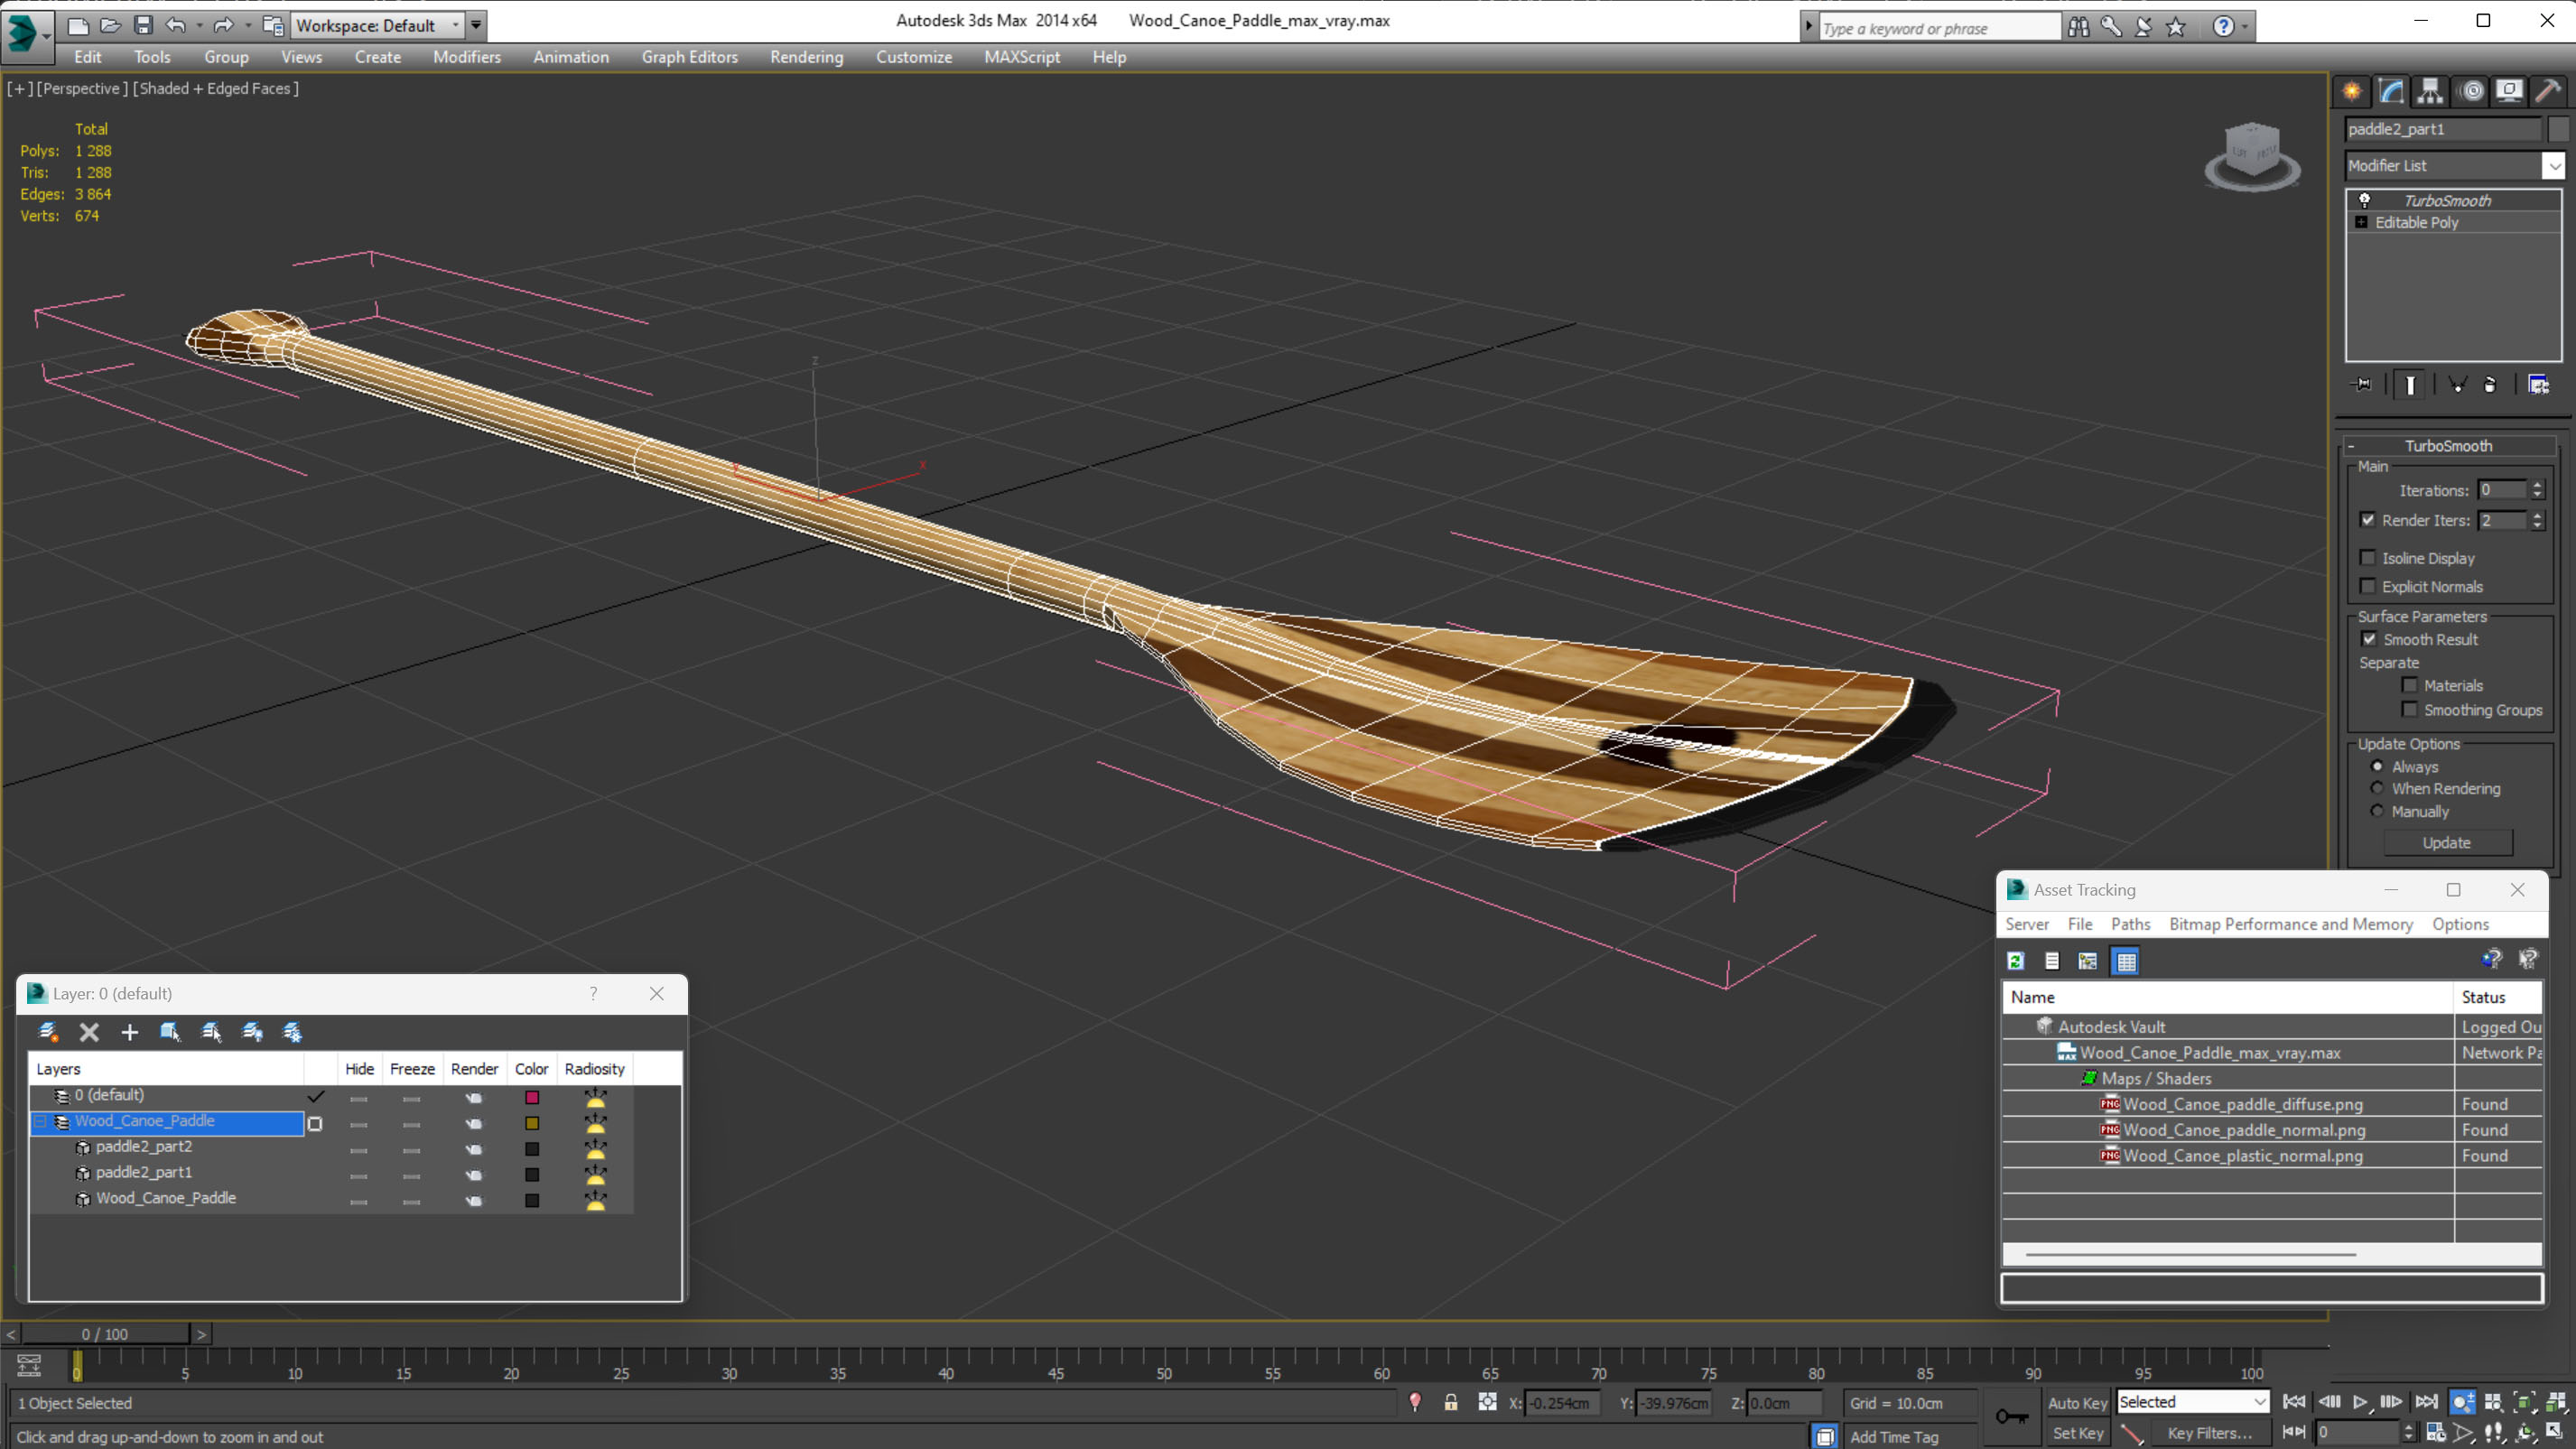Select the When Rendering update option
This screenshot has width=2576, height=1449.
pos(2378,788)
